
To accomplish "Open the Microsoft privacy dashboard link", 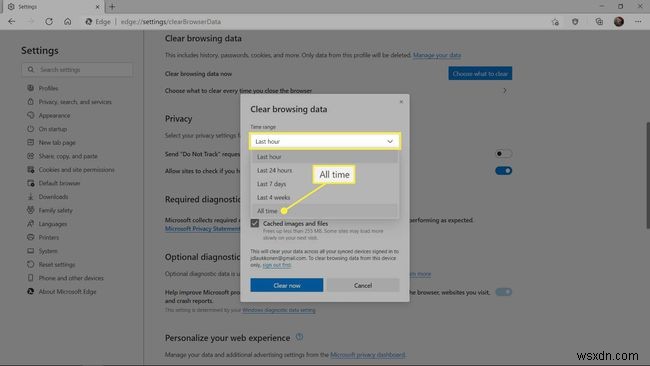I will [x=368, y=355].
